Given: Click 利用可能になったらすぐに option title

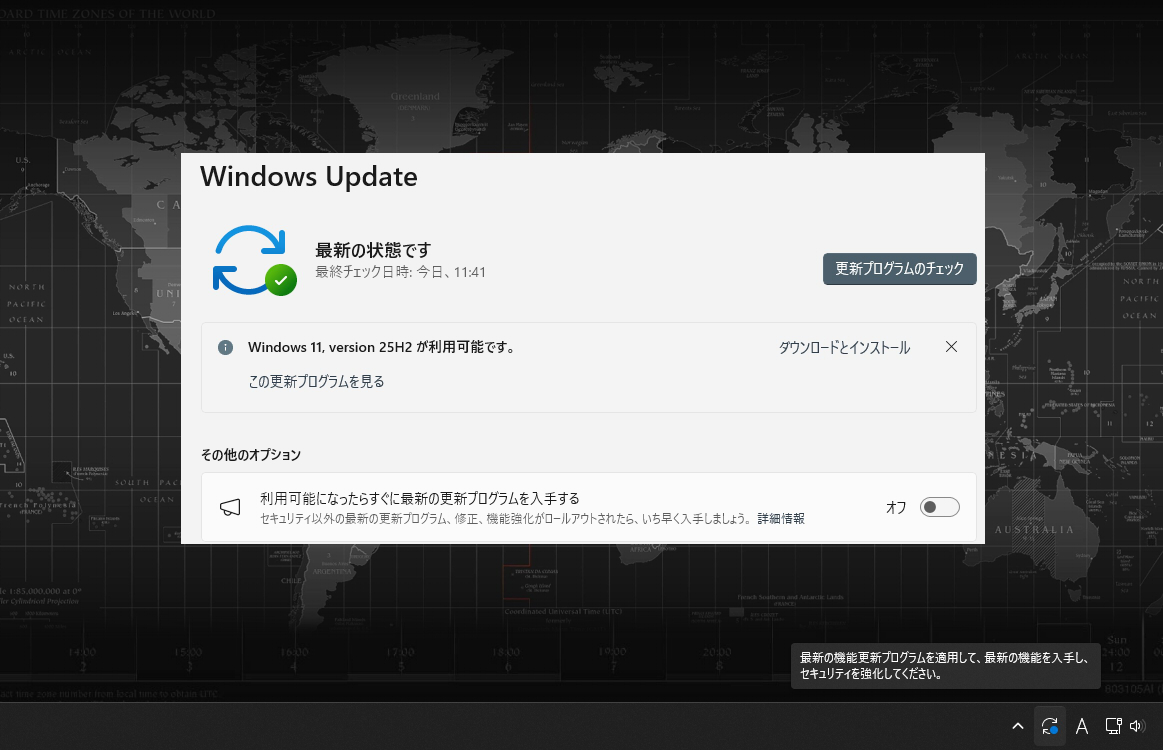Looking at the screenshot, I should coord(420,499).
